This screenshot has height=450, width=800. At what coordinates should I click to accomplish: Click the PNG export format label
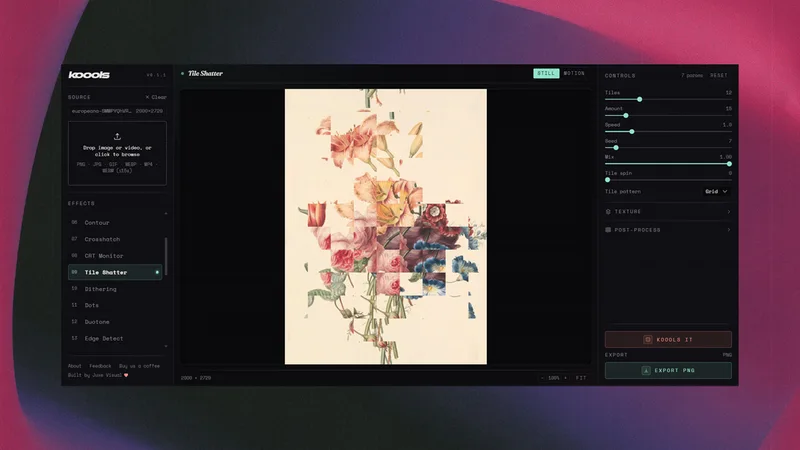point(727,355)
